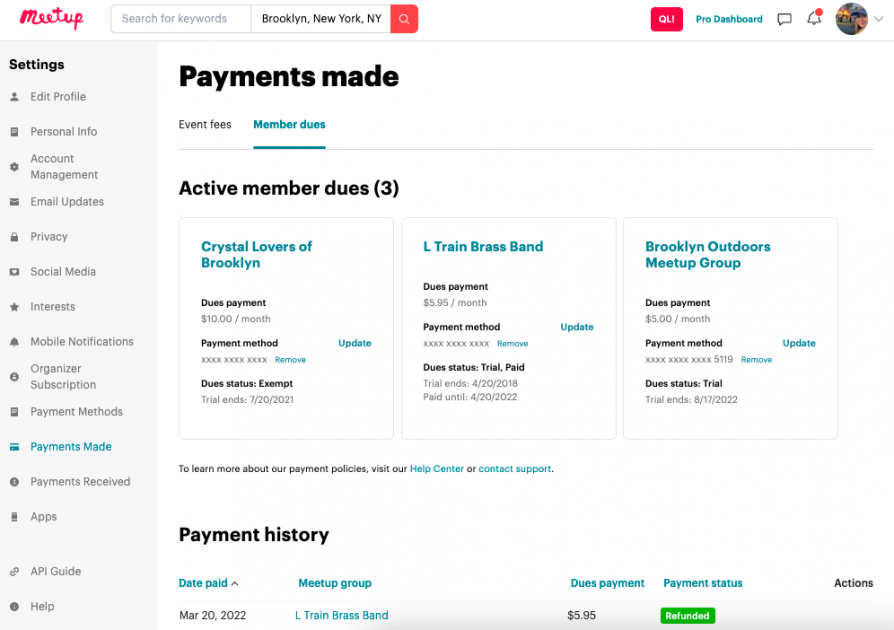This screenshot has height=630, width=894.
Task: Click the Email Updates envelope icon
Action: 14,202
